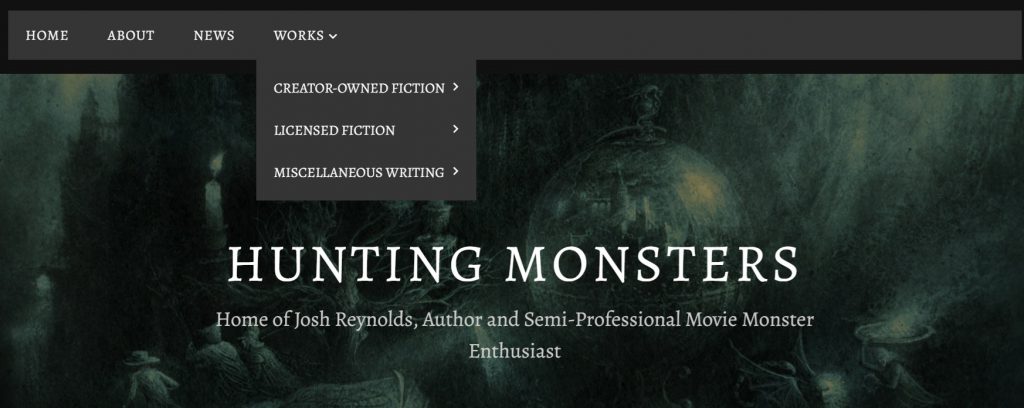Click the lit candle in header artwork

(x=214, y=189)
